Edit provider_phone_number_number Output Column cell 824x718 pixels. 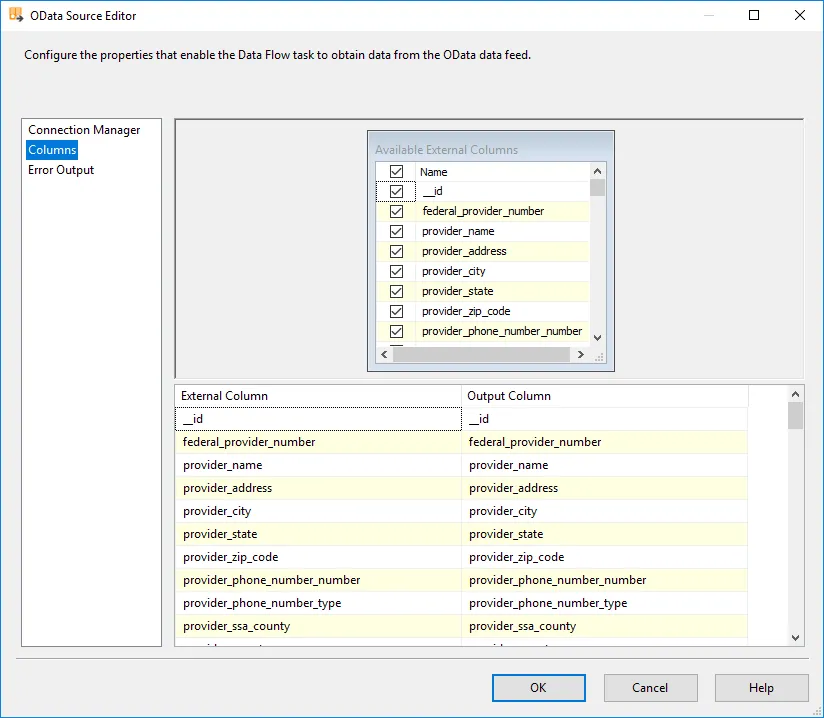coord(604,580)
